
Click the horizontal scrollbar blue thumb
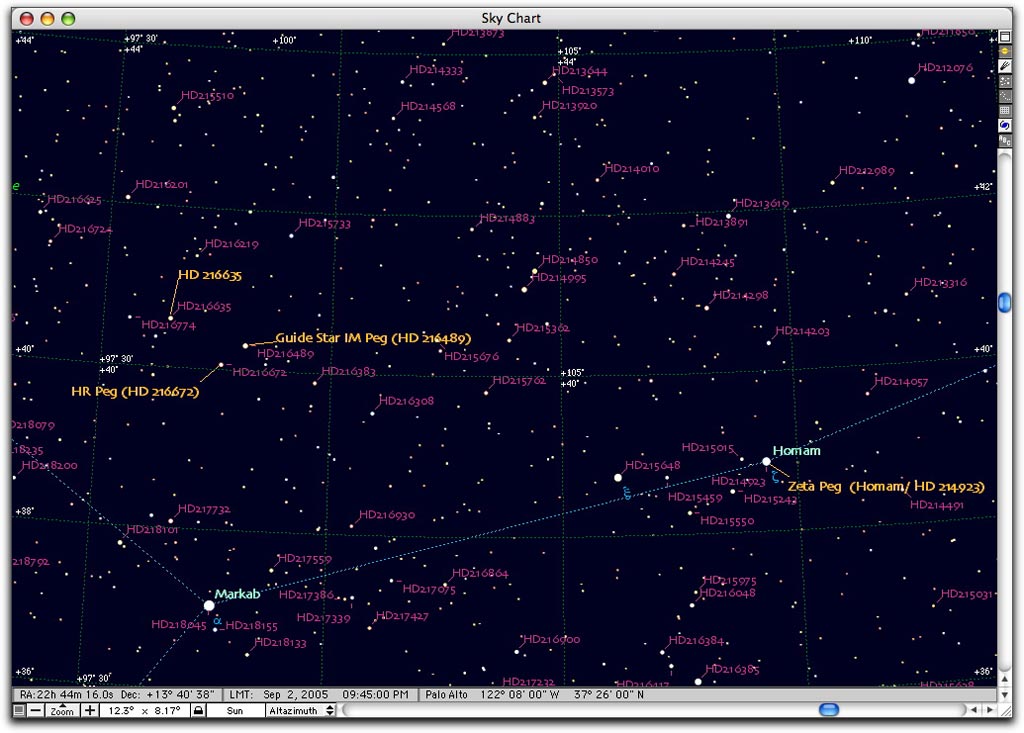coord(829,709)
